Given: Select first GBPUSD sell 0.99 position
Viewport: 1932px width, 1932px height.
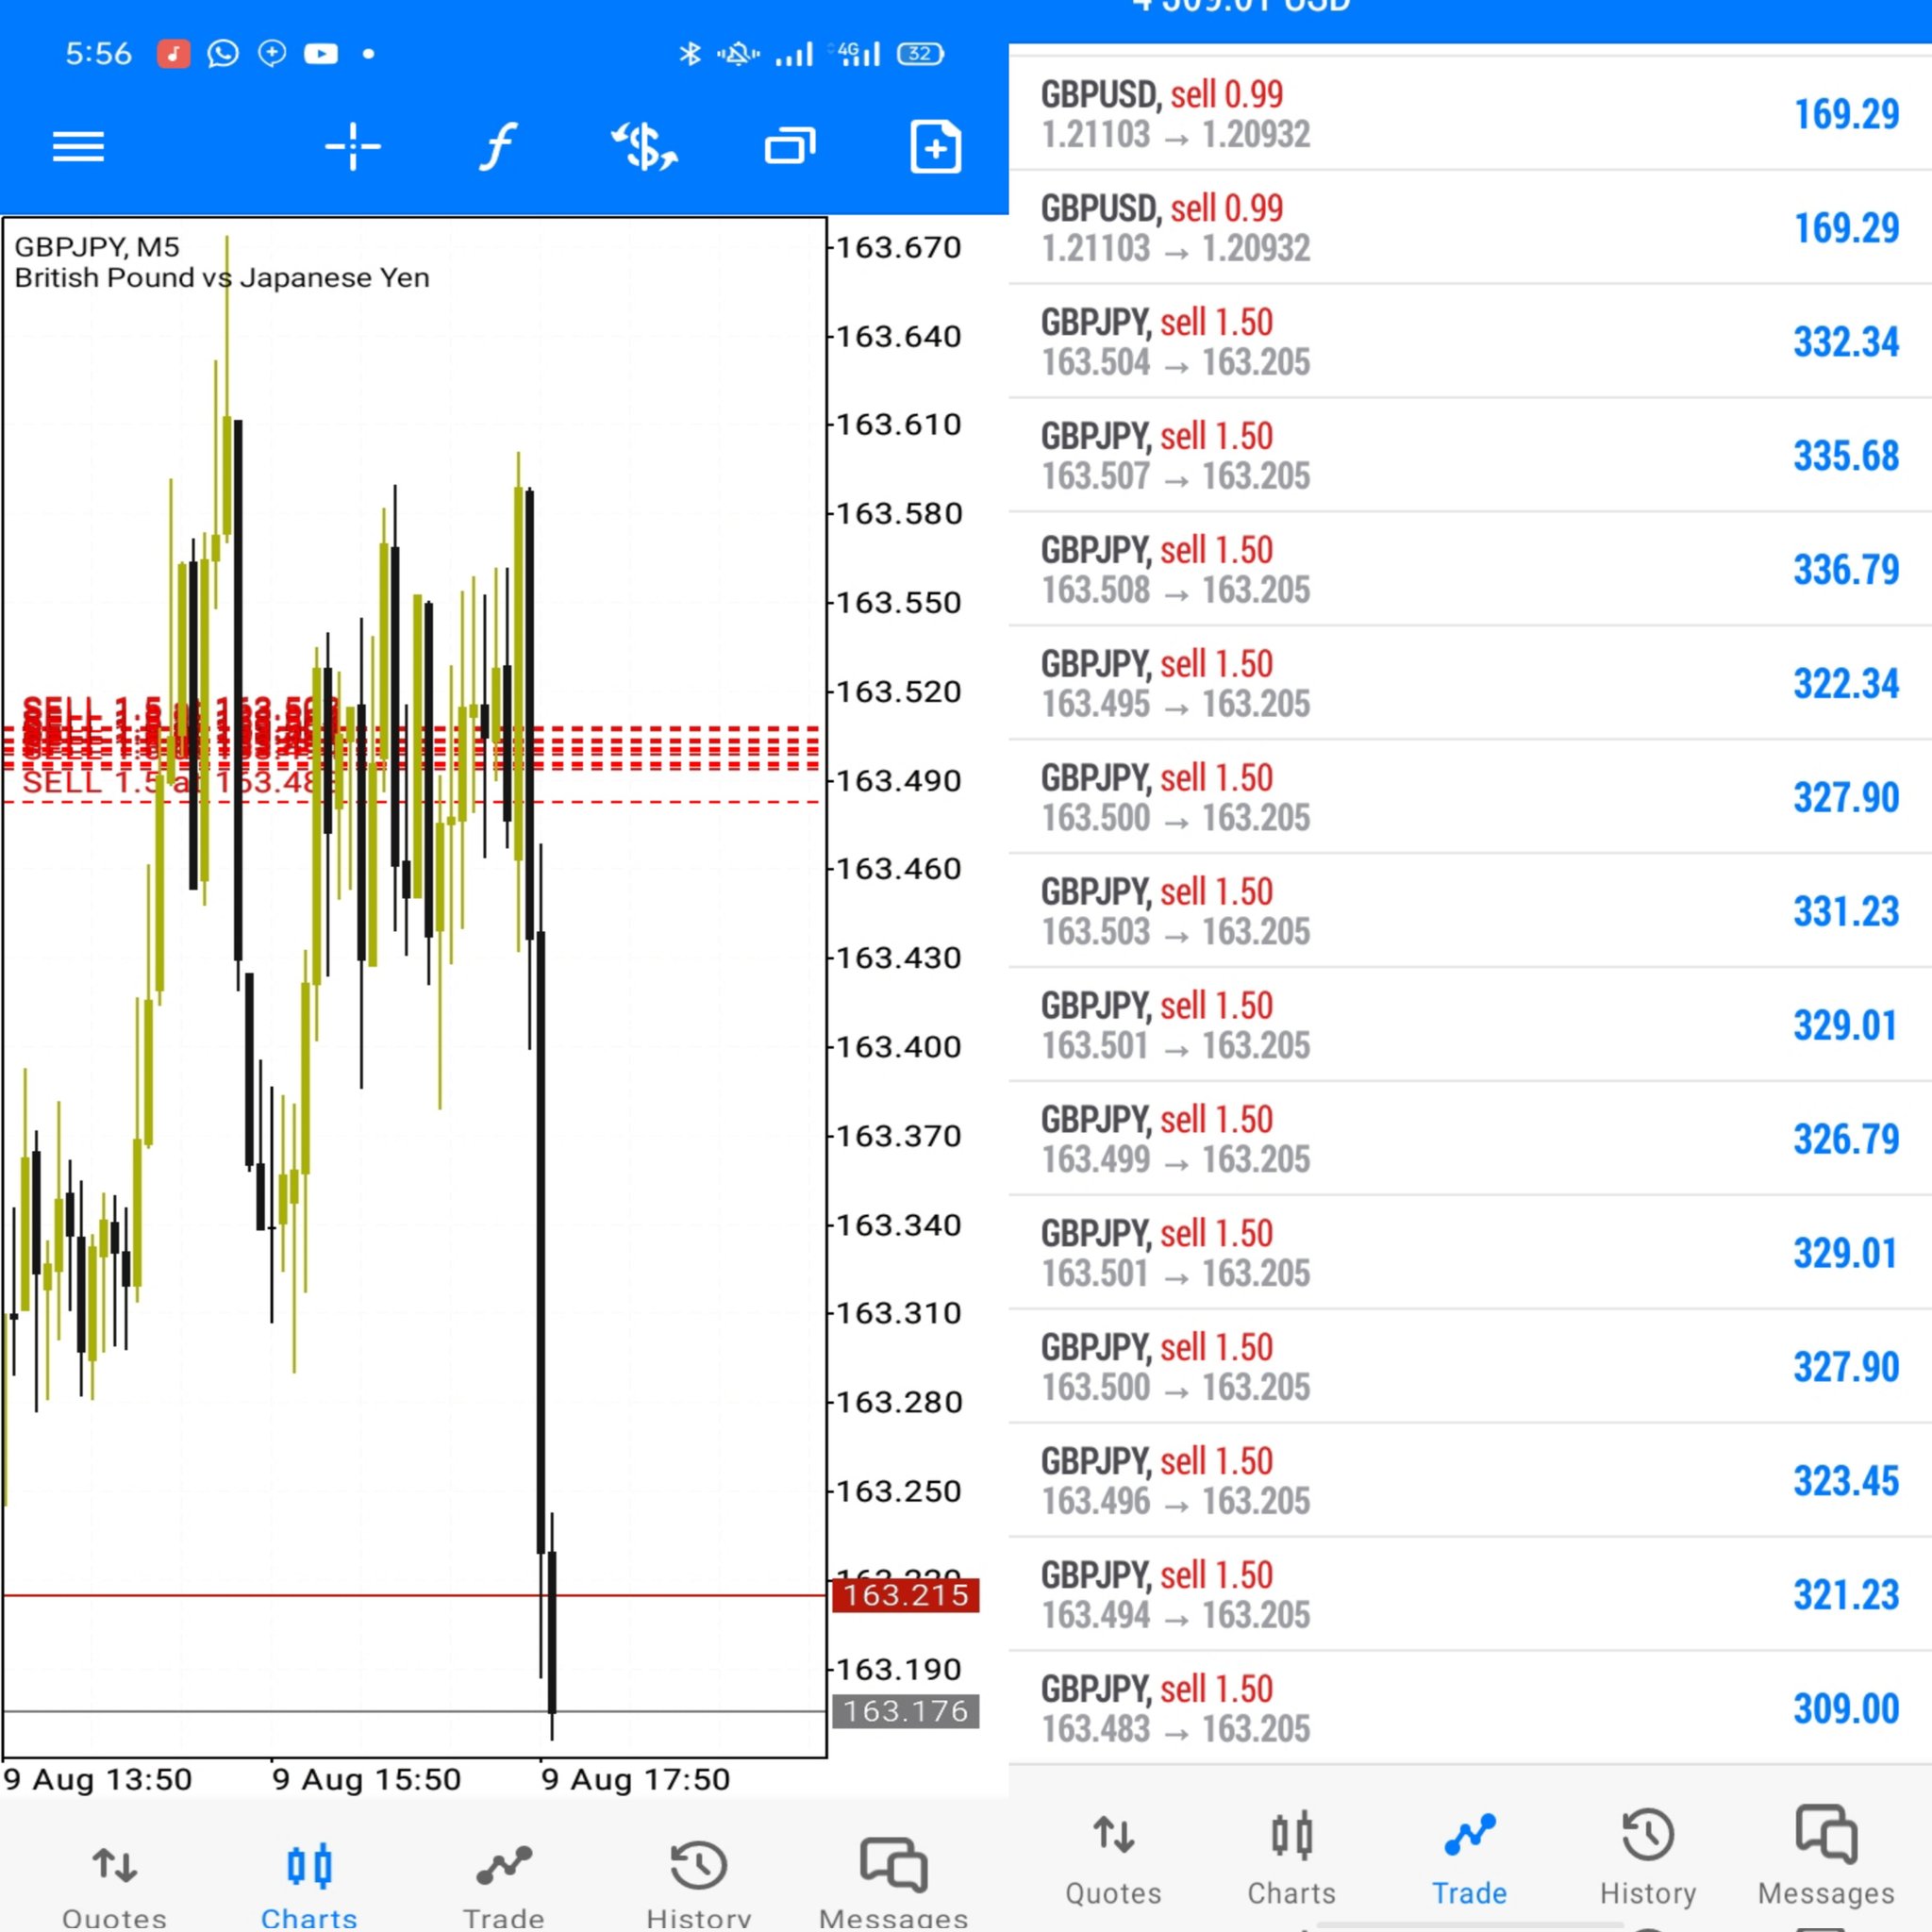Looking at the screenshot, I should pyautogui.click(x=1468, y=114).
